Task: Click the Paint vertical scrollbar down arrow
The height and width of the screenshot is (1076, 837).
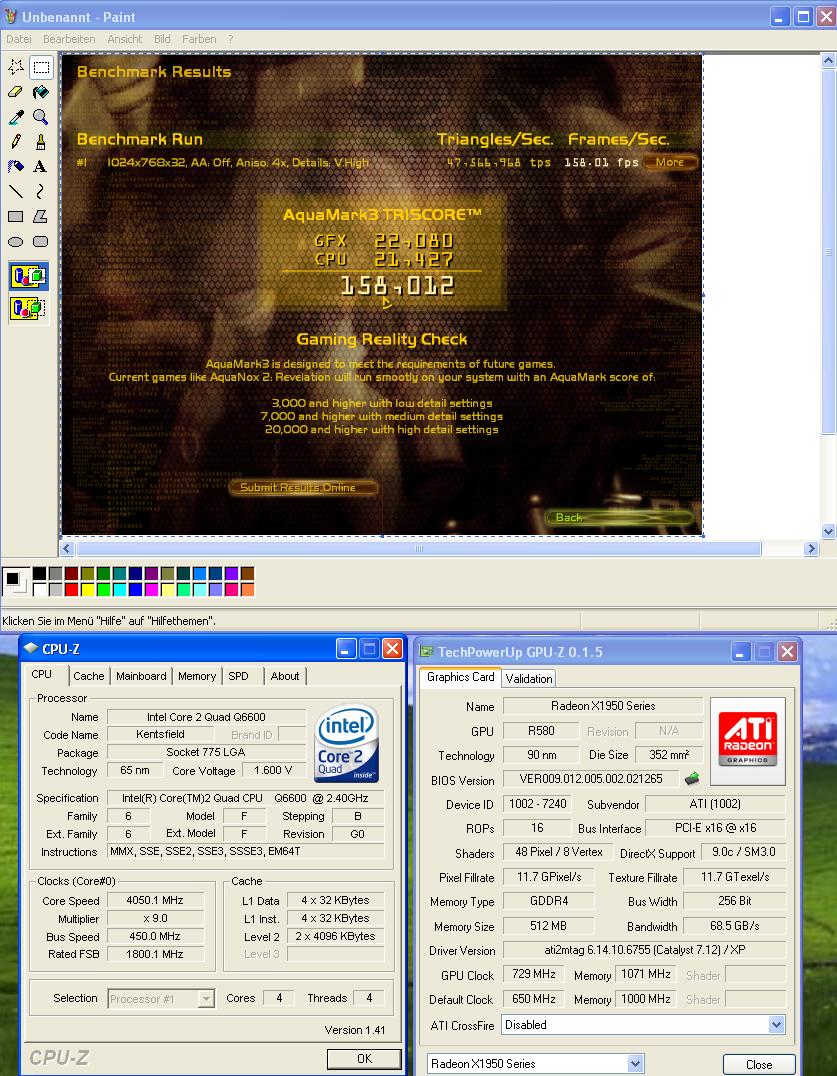Action: [828, 531]
